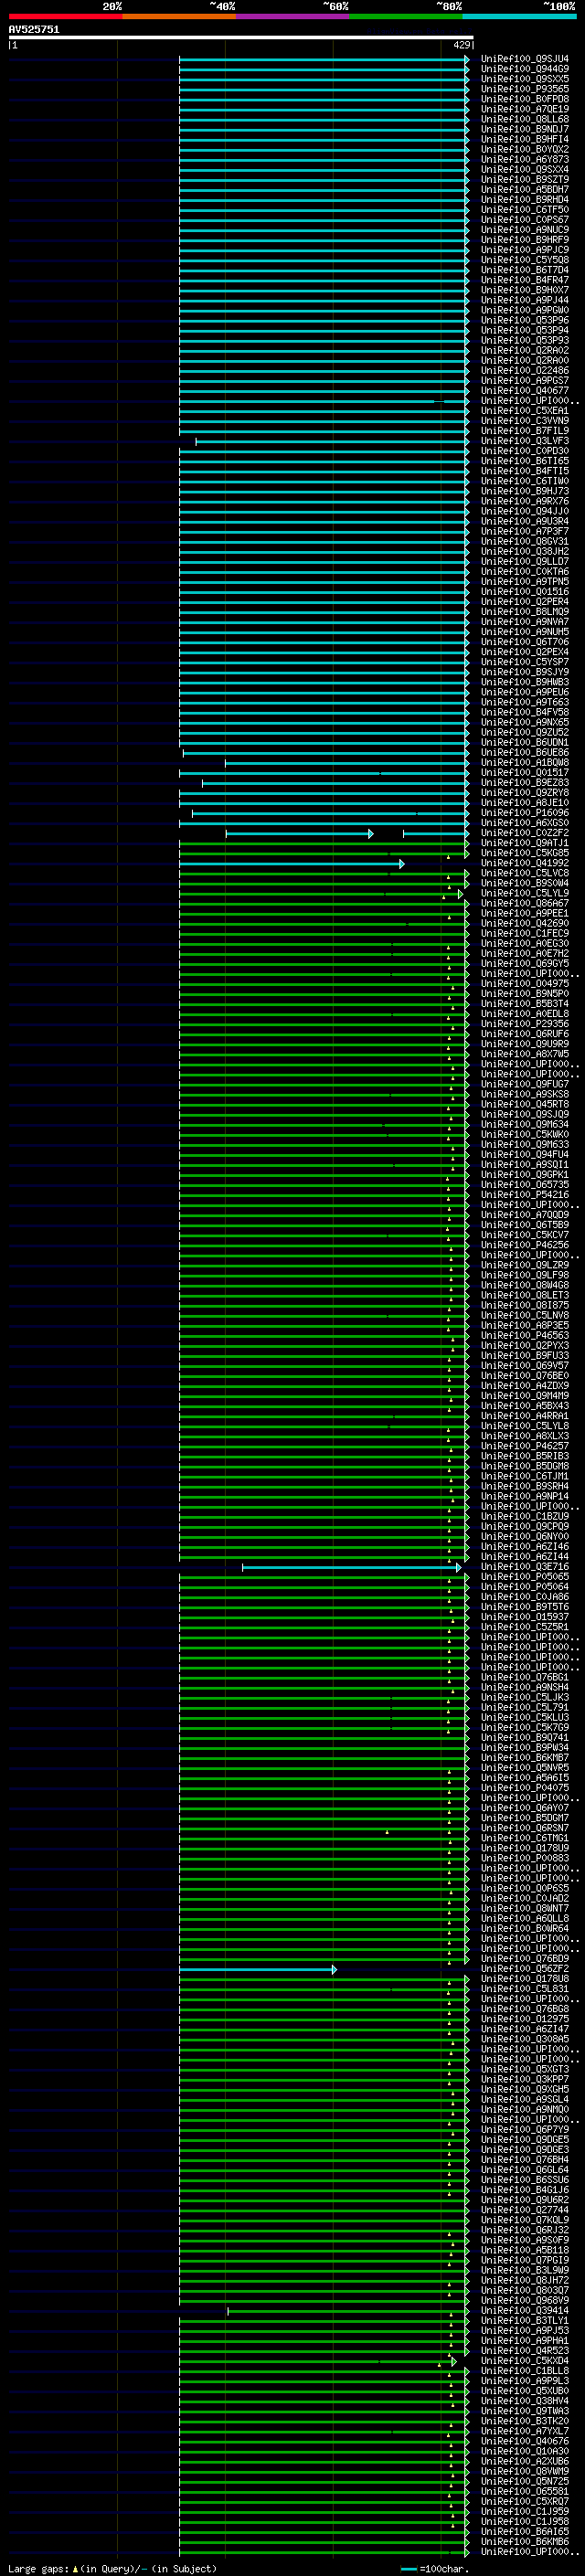Viewport: 585px width, 2576px height.
Task: Click the short cyan bar for UniRef100_Q41992
Action: pyautogui.click(x=292, y=863)
